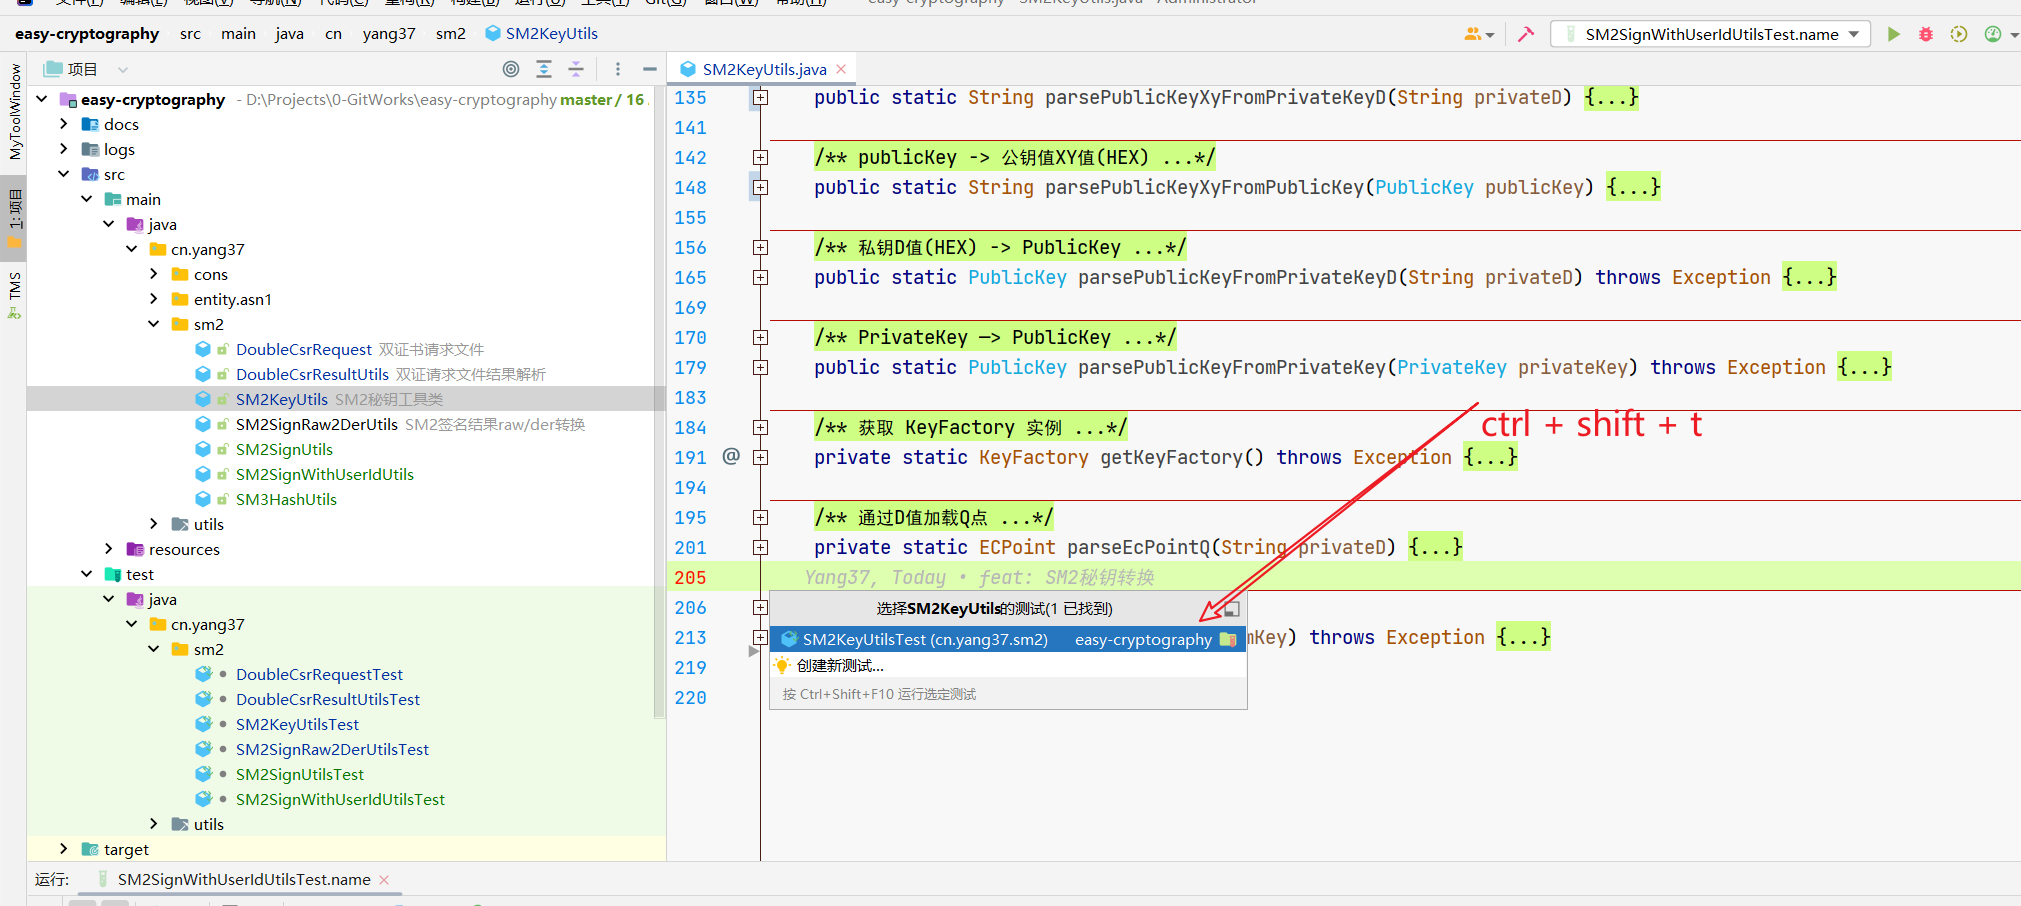Viewport: 2021px width, 906px height.
Task: Collapse the easy-cryptography root node
Action: coord(42,99)
